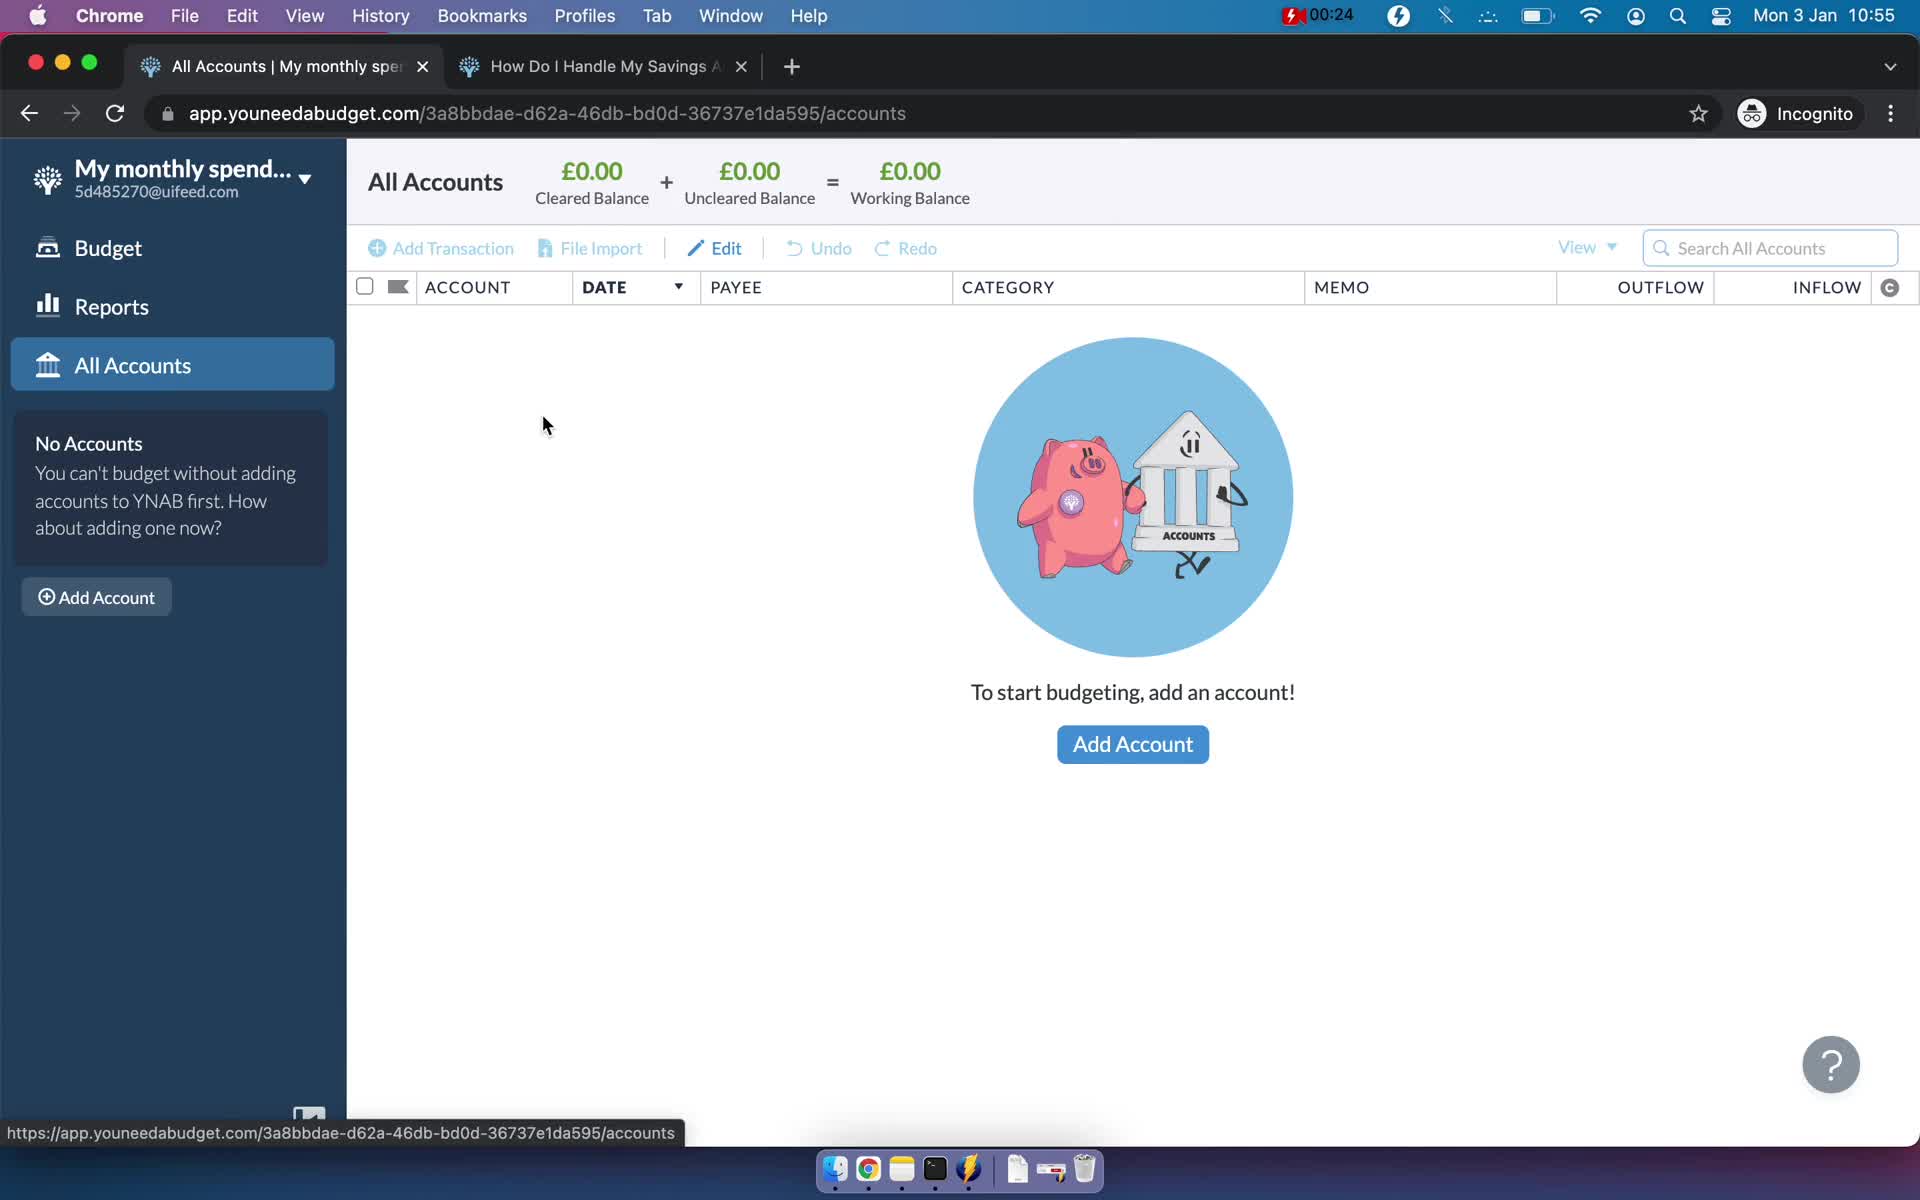Screen dimensions: 1920x1200
Task: Open the Apple menu
Action: pyautogui.click(x=37, y=15)
